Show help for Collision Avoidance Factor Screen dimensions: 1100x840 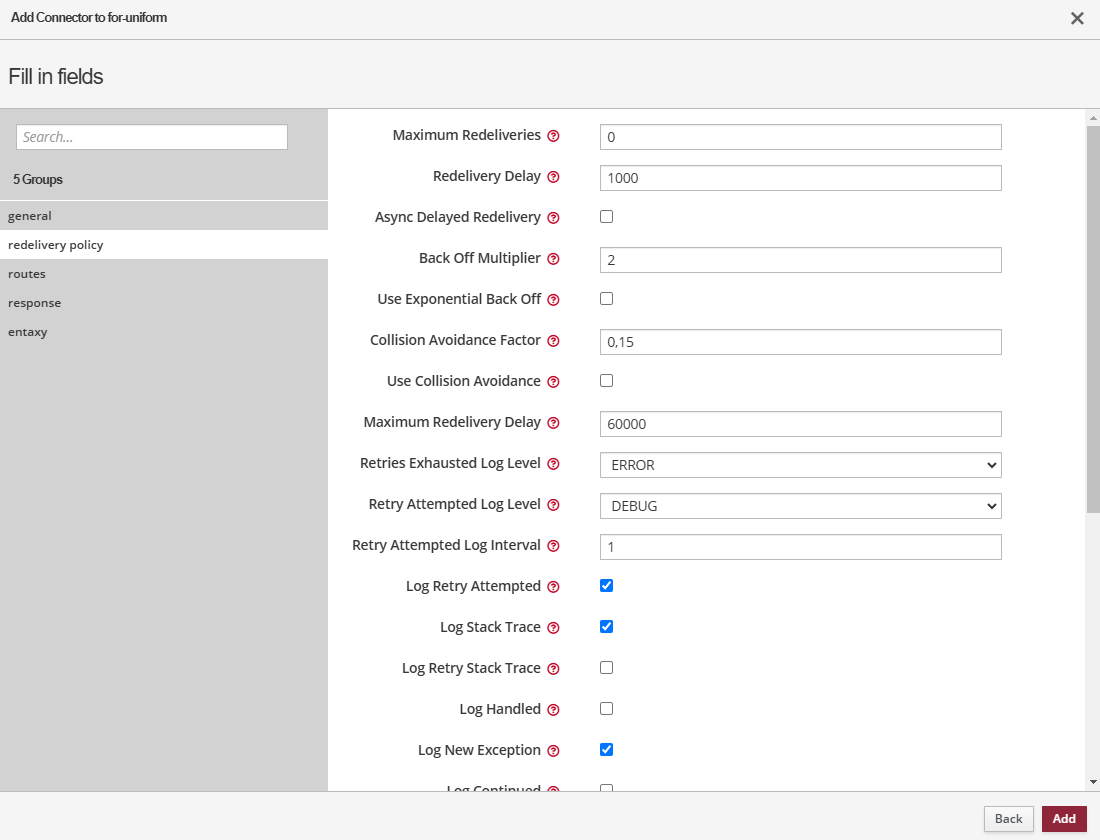pos(553,341)
